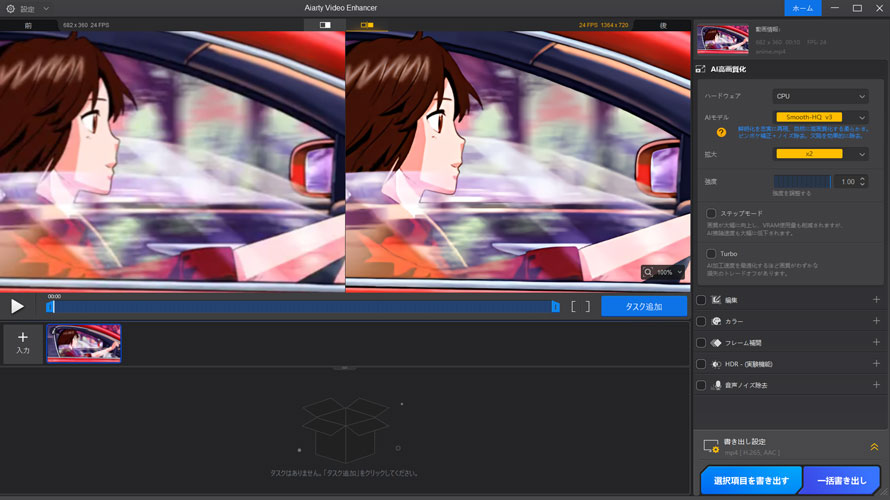Image resolution: width=890 pixels, height=500 pixels.
Task: Click the timeline trim track
Action: tap(303, 306)
